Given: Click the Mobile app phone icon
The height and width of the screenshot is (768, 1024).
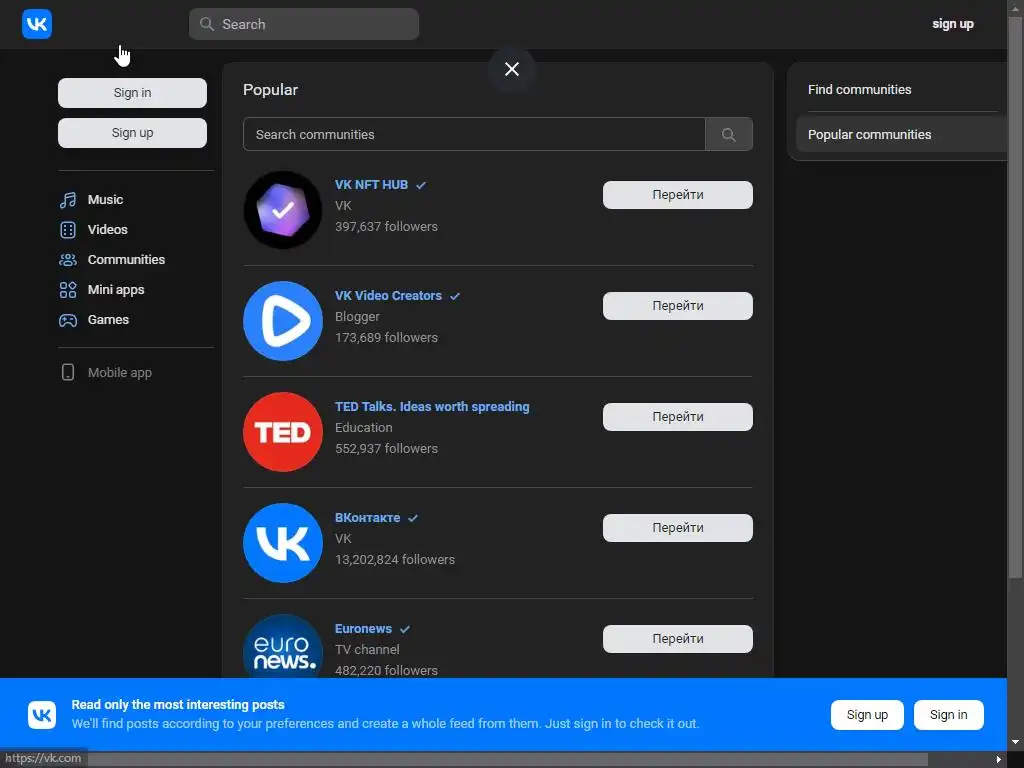Looking at the screenshot, I should tap(68, 372).
